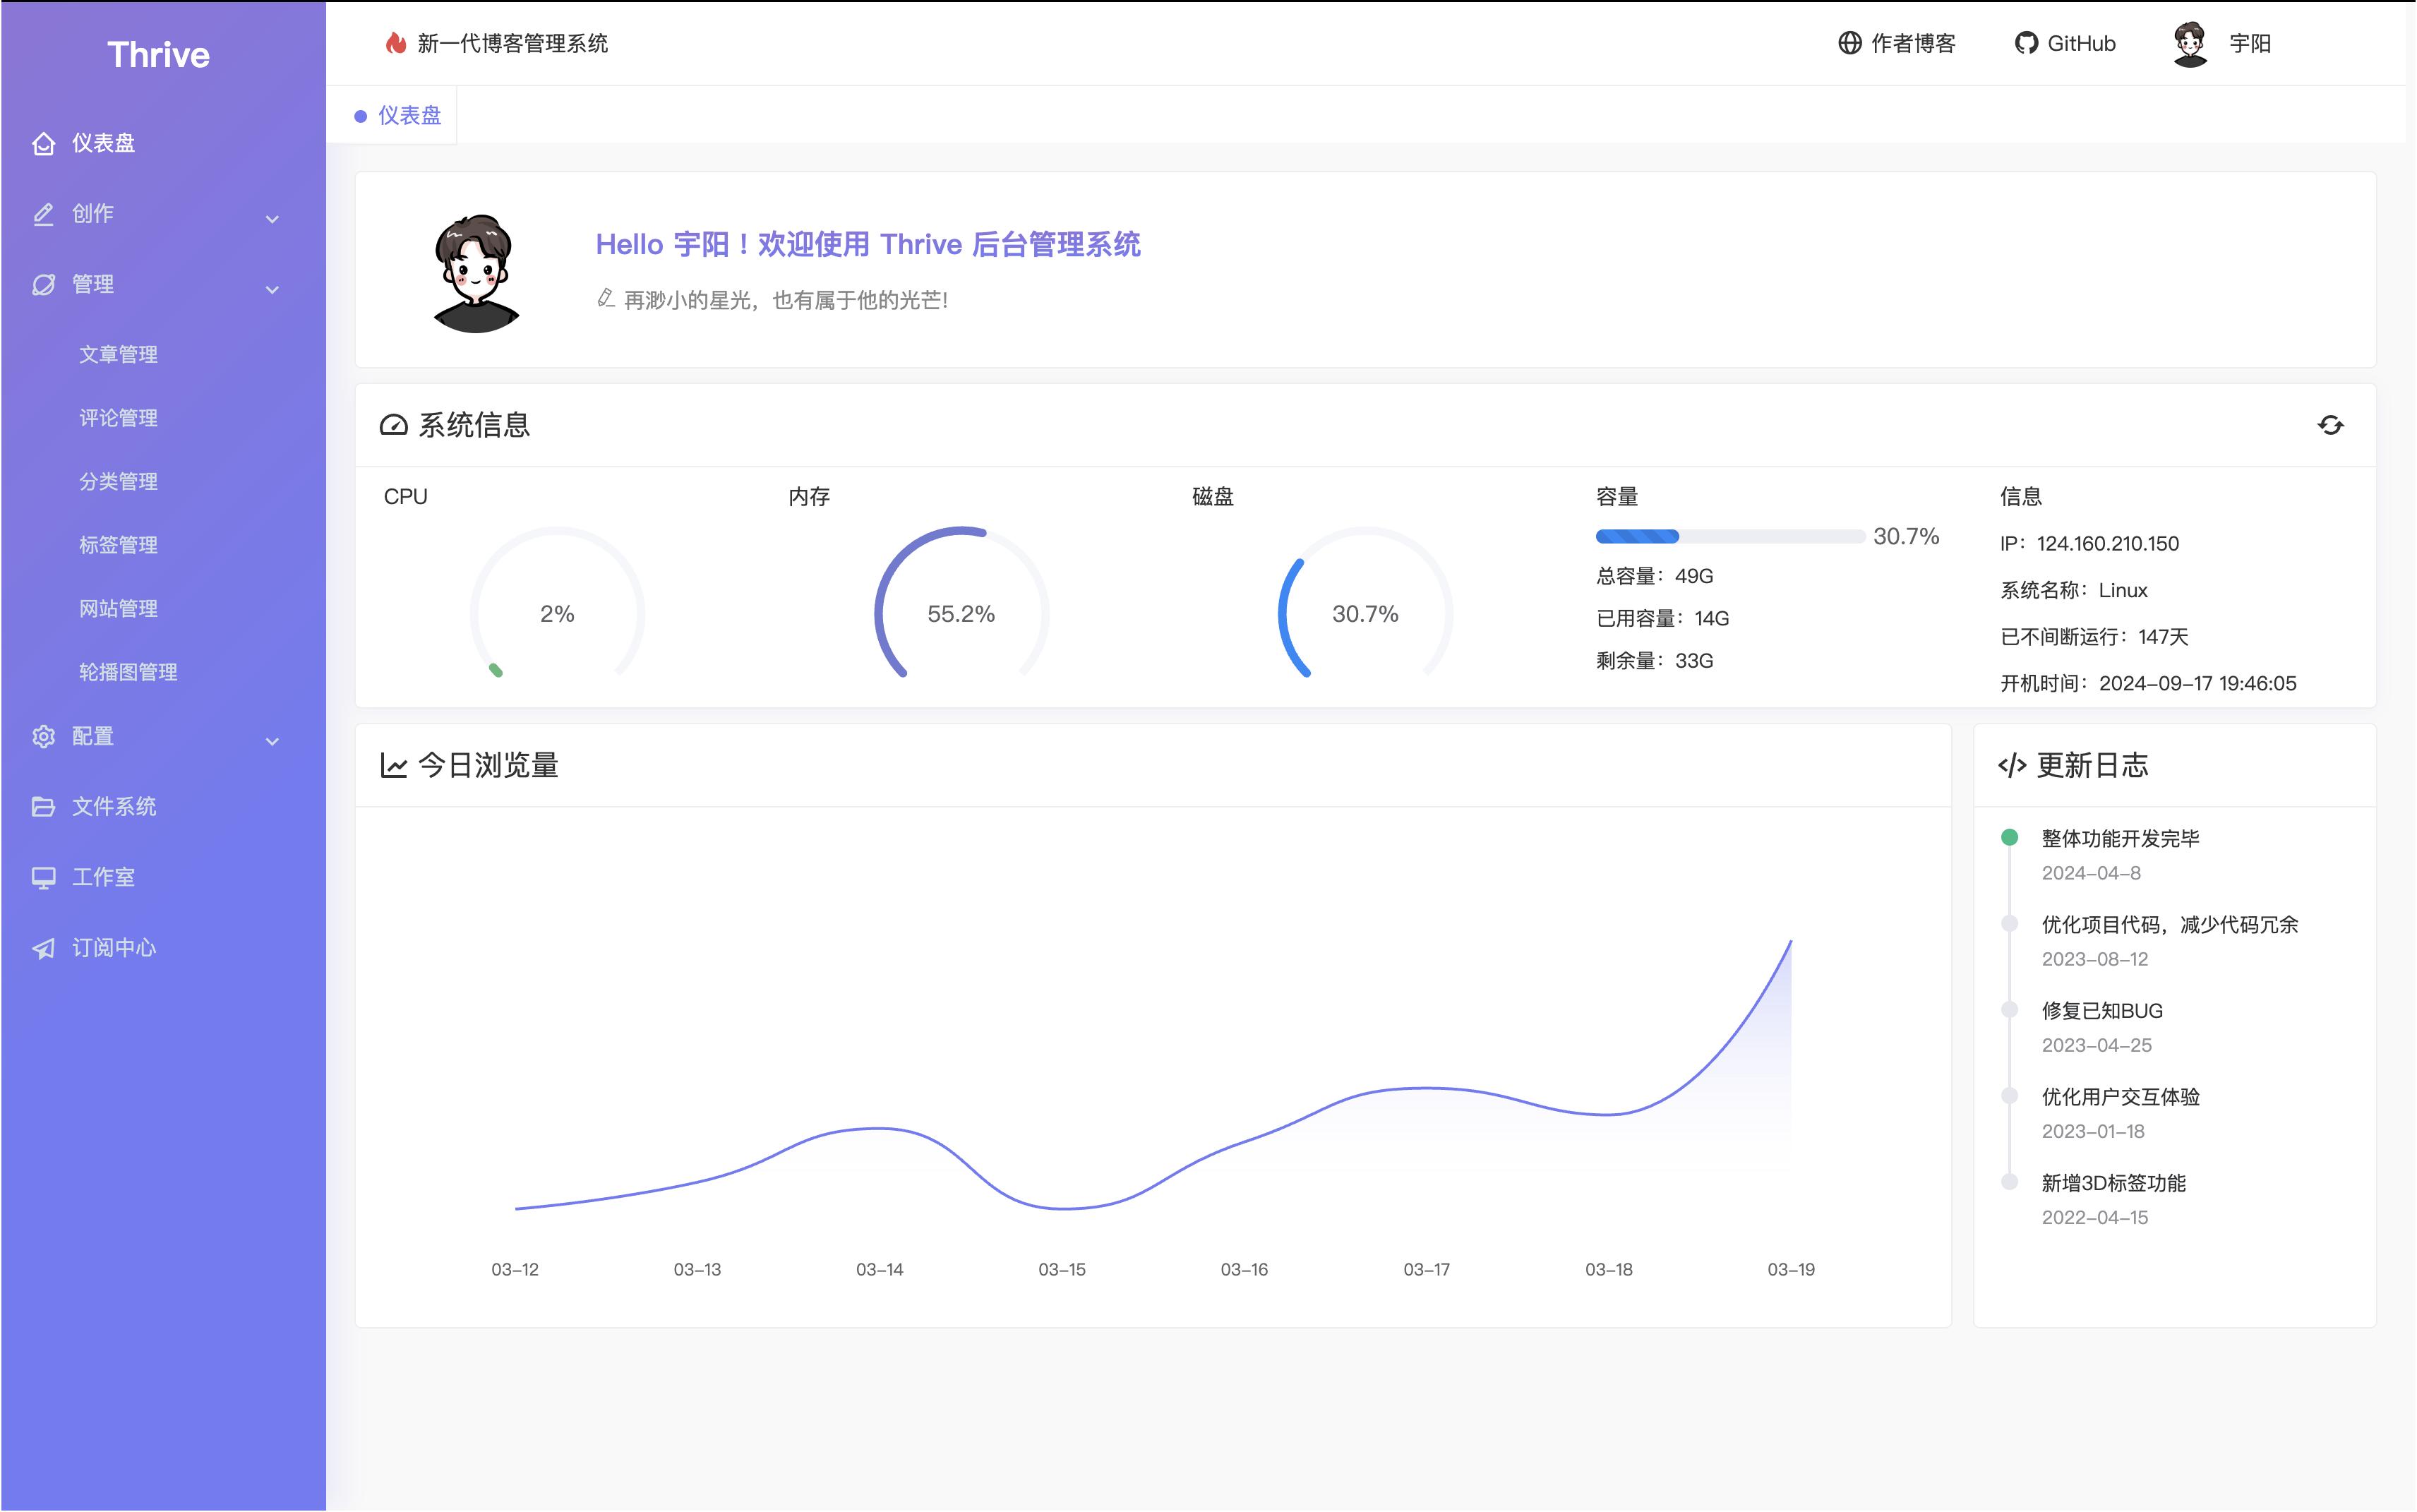Click the pencil icon beside 创作

43,214
